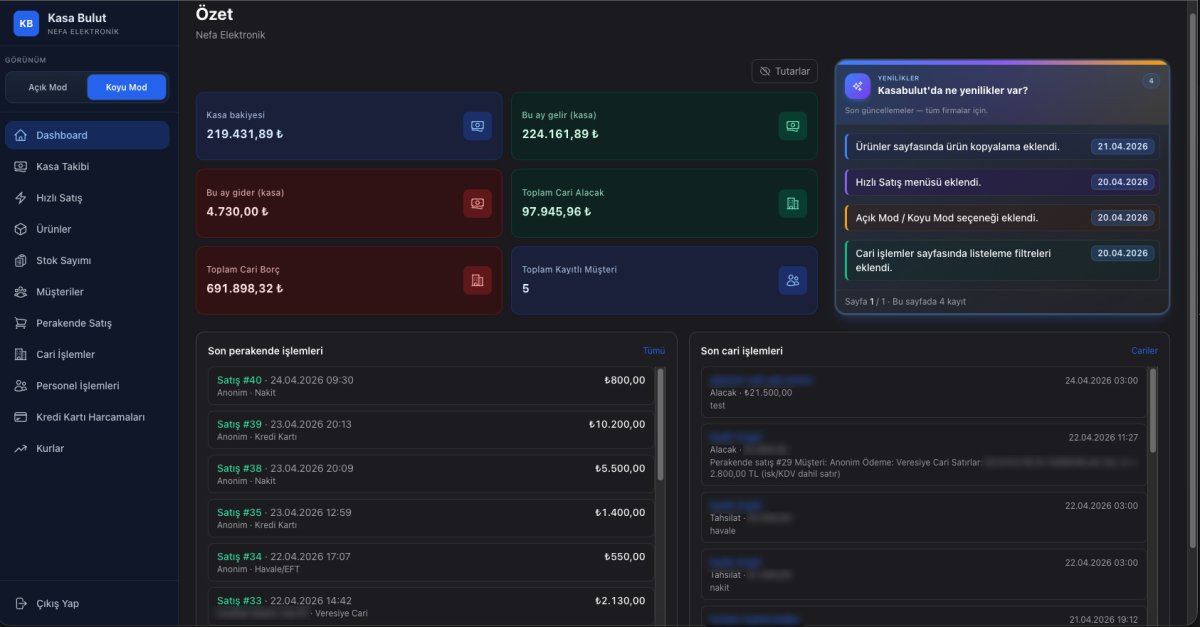Image resolution: width=1200 pixels, height=627 pixels.
Task: Select Koyu Mod theme
Action: tap(126, 87)
